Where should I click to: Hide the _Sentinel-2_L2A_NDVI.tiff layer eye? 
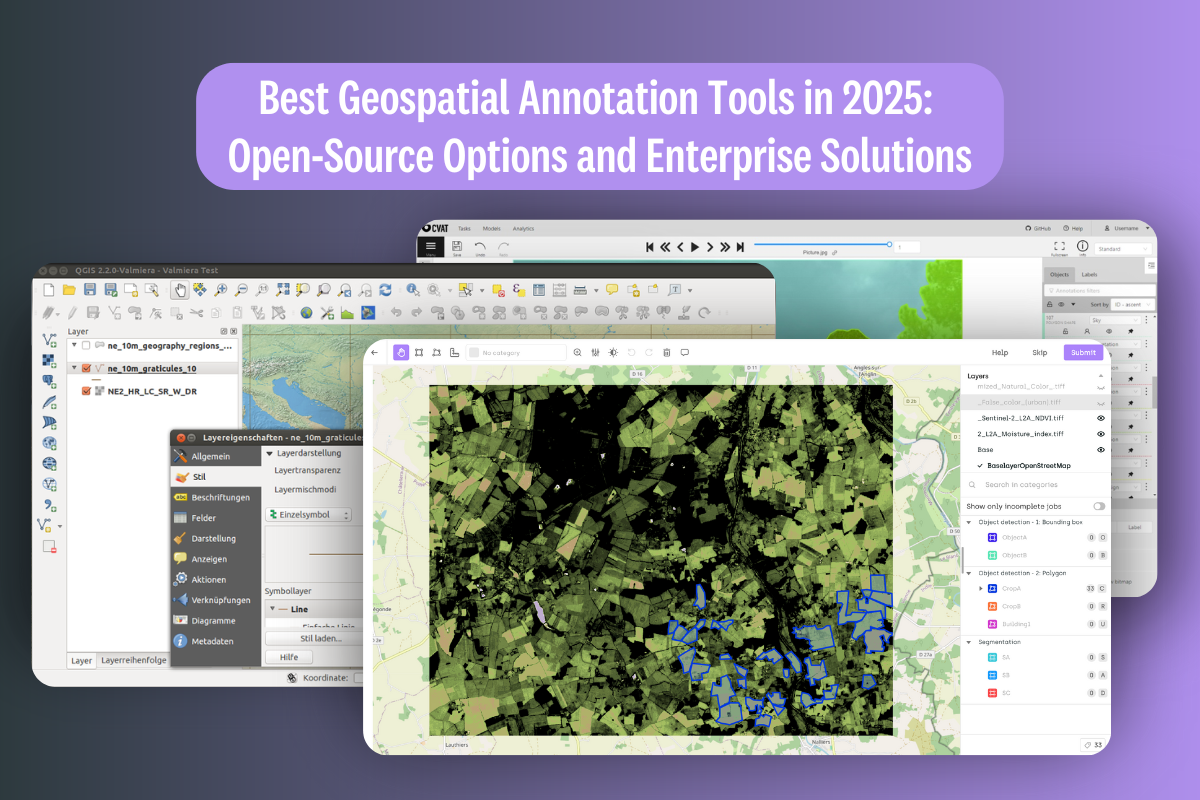coord(1100,418)
